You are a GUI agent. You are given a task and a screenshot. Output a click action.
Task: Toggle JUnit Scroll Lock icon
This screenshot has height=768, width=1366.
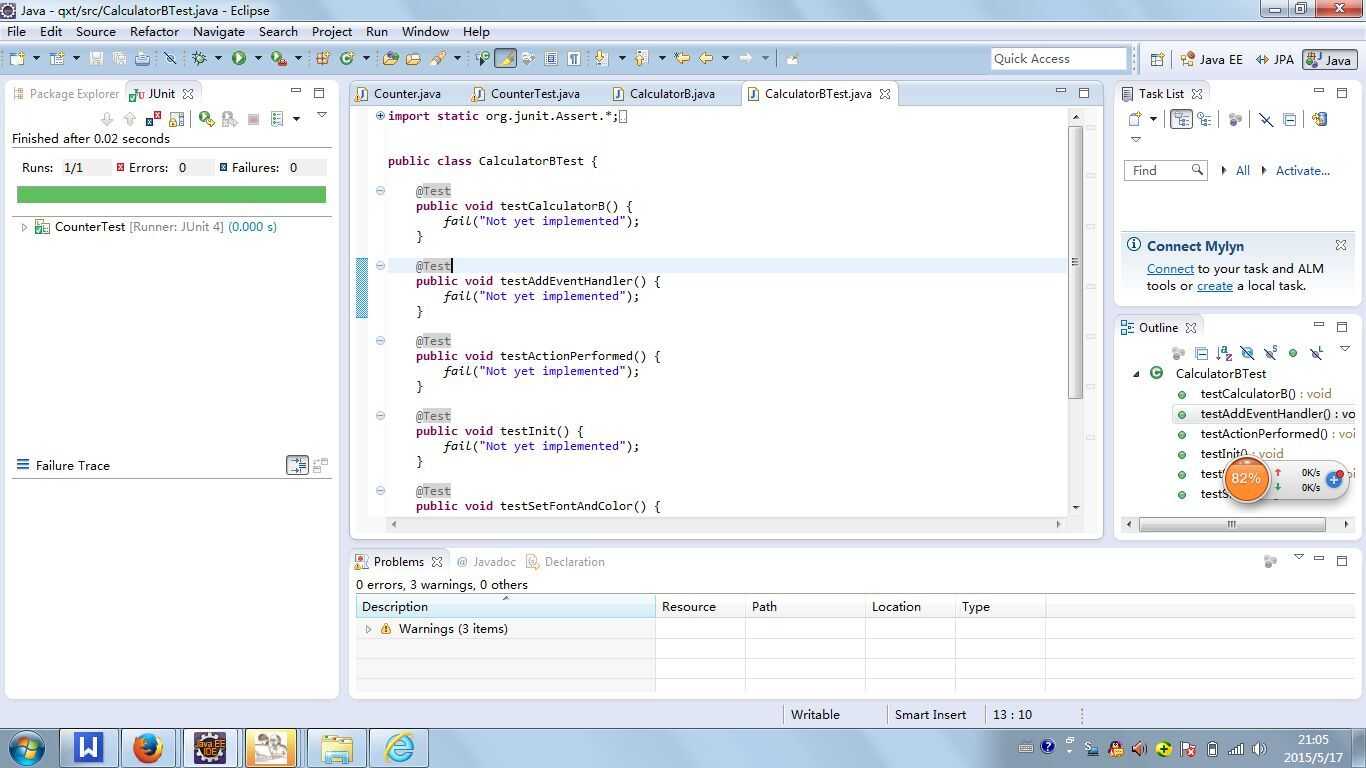click(176, 119)
